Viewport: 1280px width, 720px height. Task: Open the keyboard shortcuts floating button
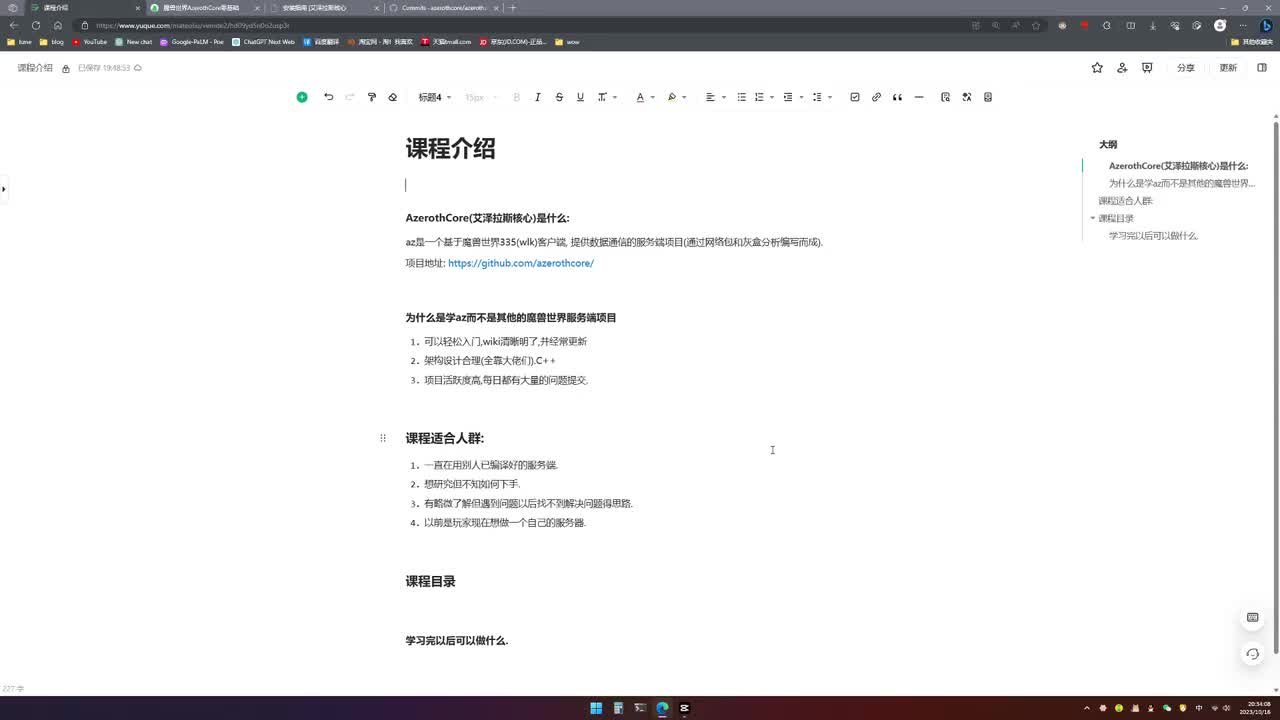(1252, 618)
